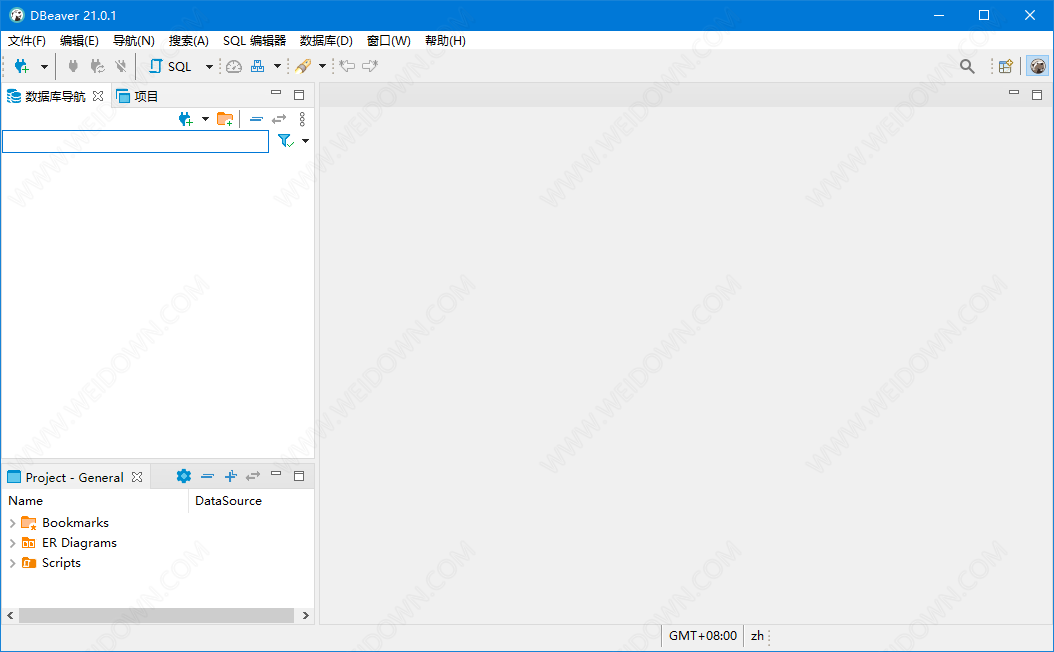Expand the transaction mode dropdown arrow

coord(277,67)
